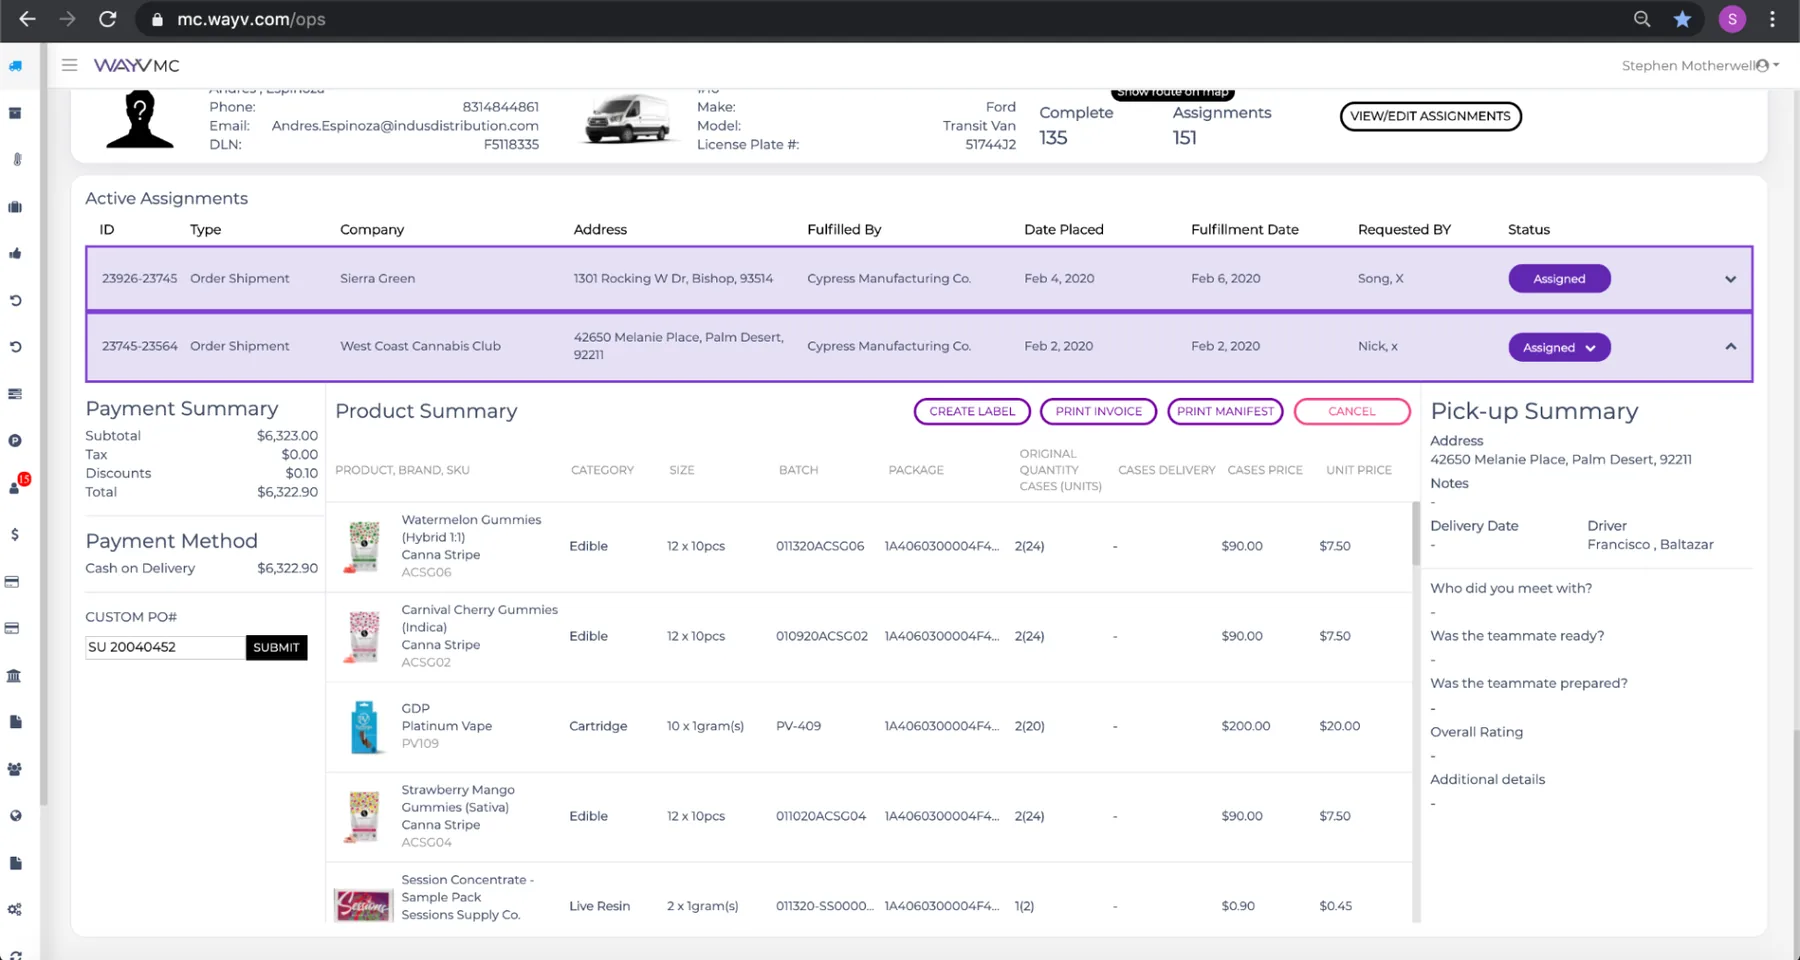Open the globe sidebar icon
The width and height of the screenshot is (1800, 960).
pyautogui.click(x=15, y=816)
